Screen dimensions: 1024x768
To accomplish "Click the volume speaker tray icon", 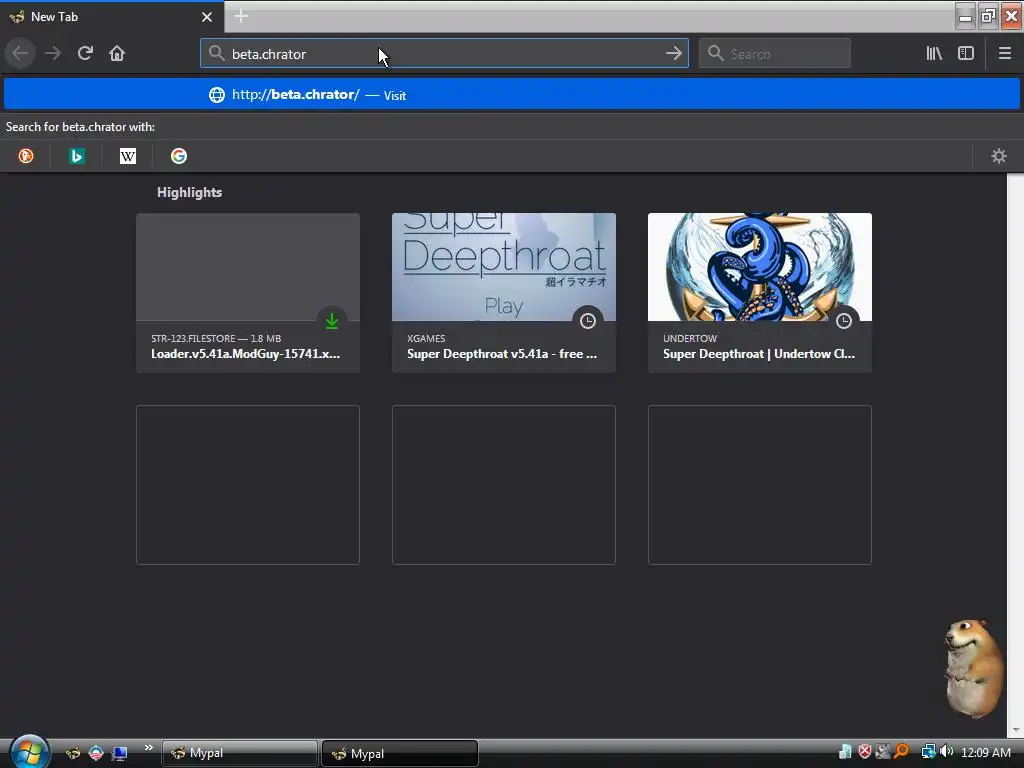I will [946, 752].
